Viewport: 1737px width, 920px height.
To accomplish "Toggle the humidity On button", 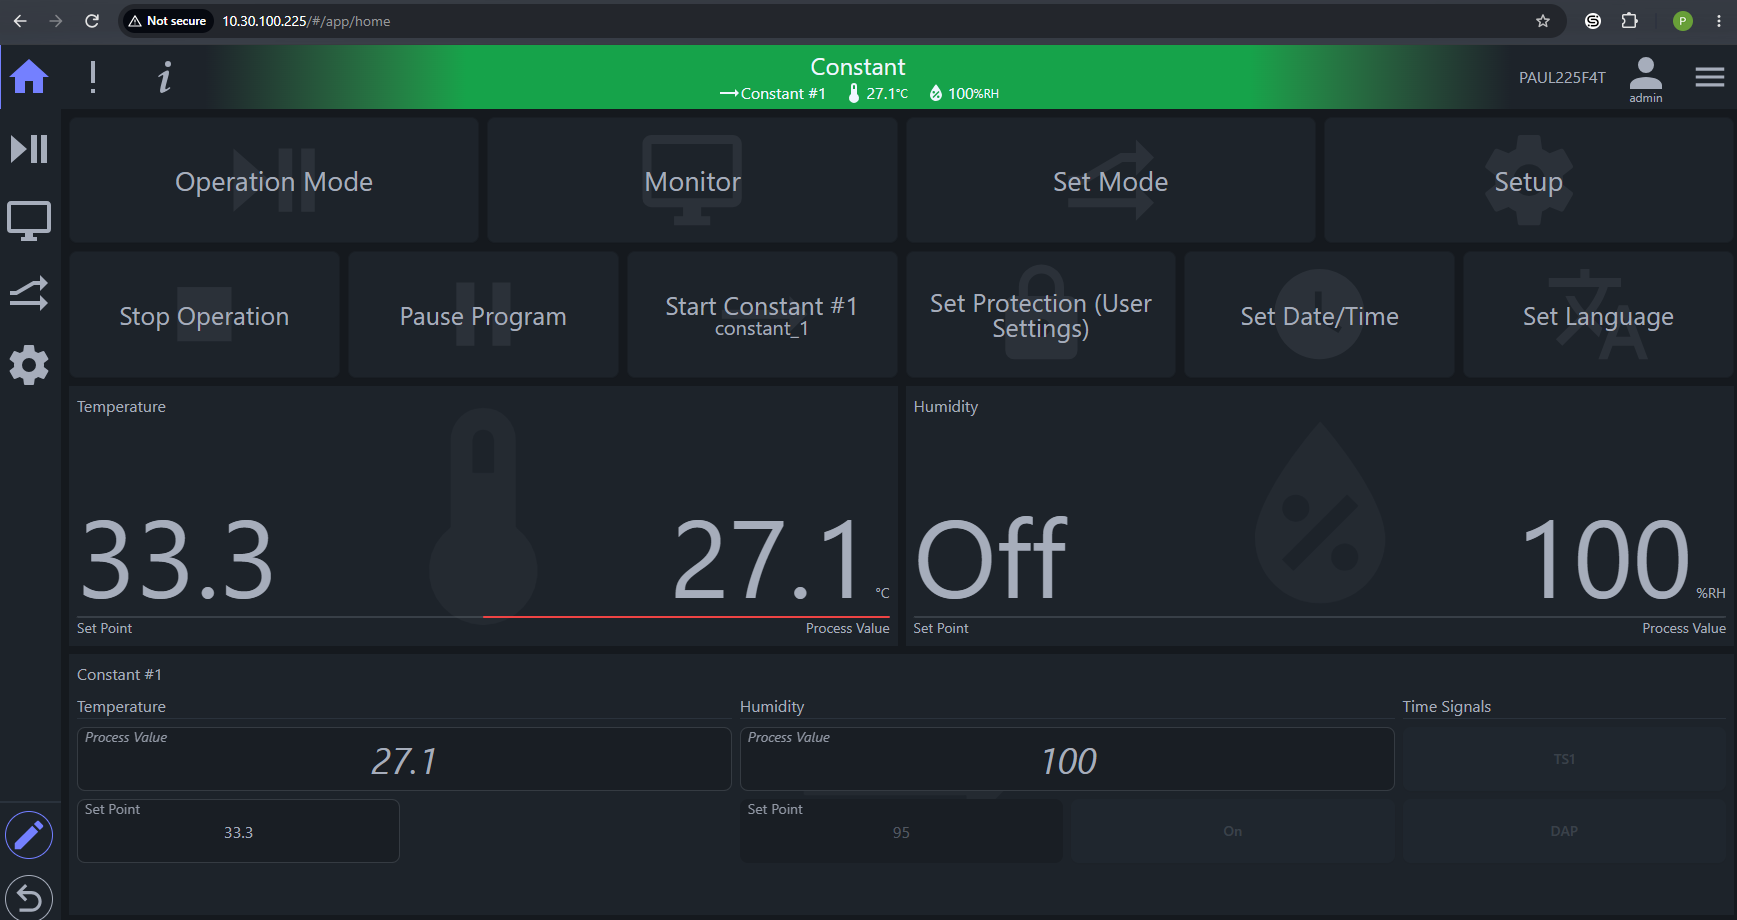I will (1232, 831).
